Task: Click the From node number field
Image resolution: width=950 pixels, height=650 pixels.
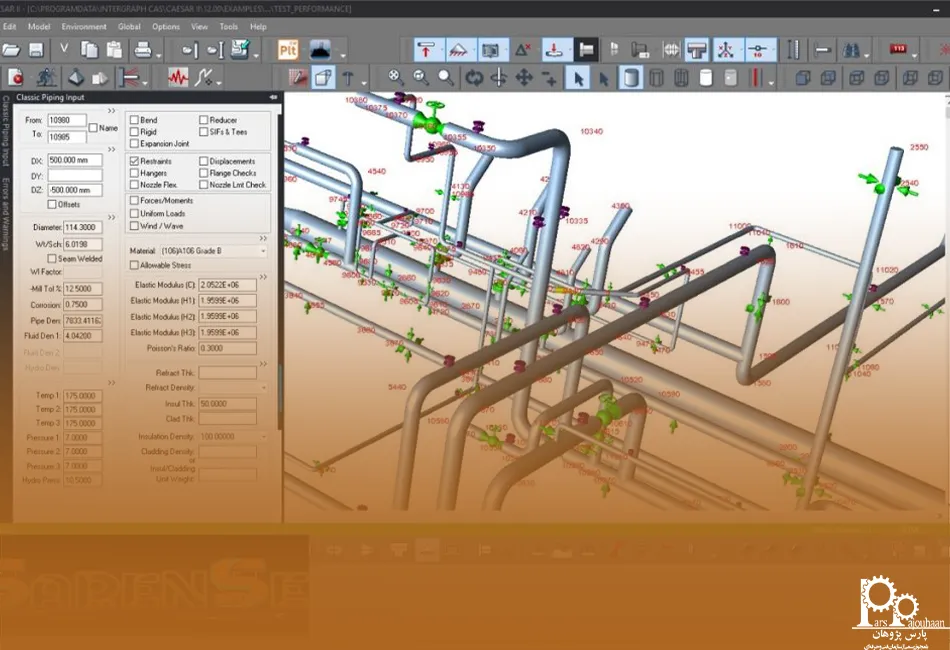Action: [x=67, y=120]
